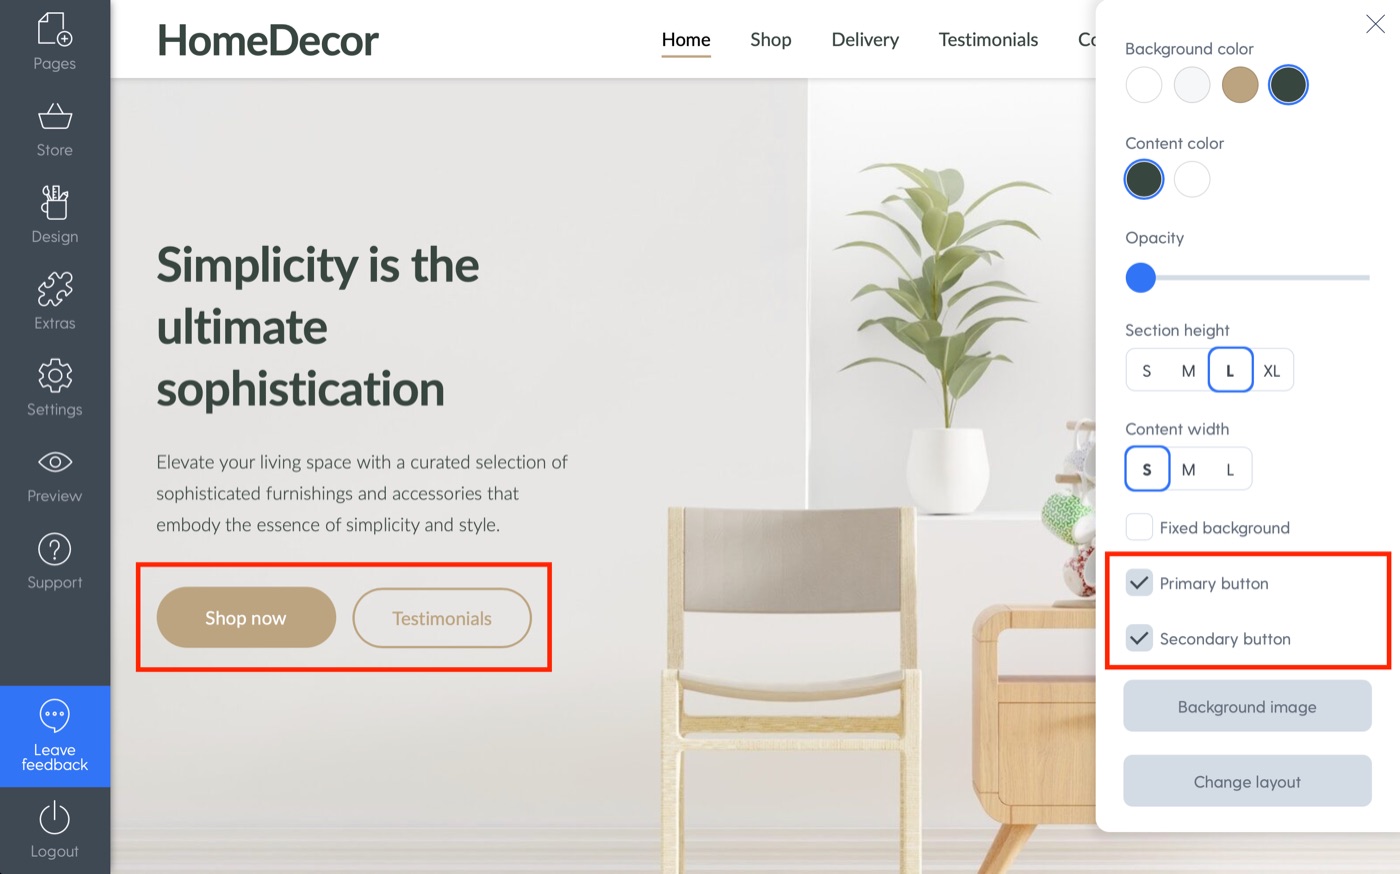This screenshot has width=1400, height=874.
Task: Uncheck the Secondary button checkbox
Action: (x=1139, y=638)
